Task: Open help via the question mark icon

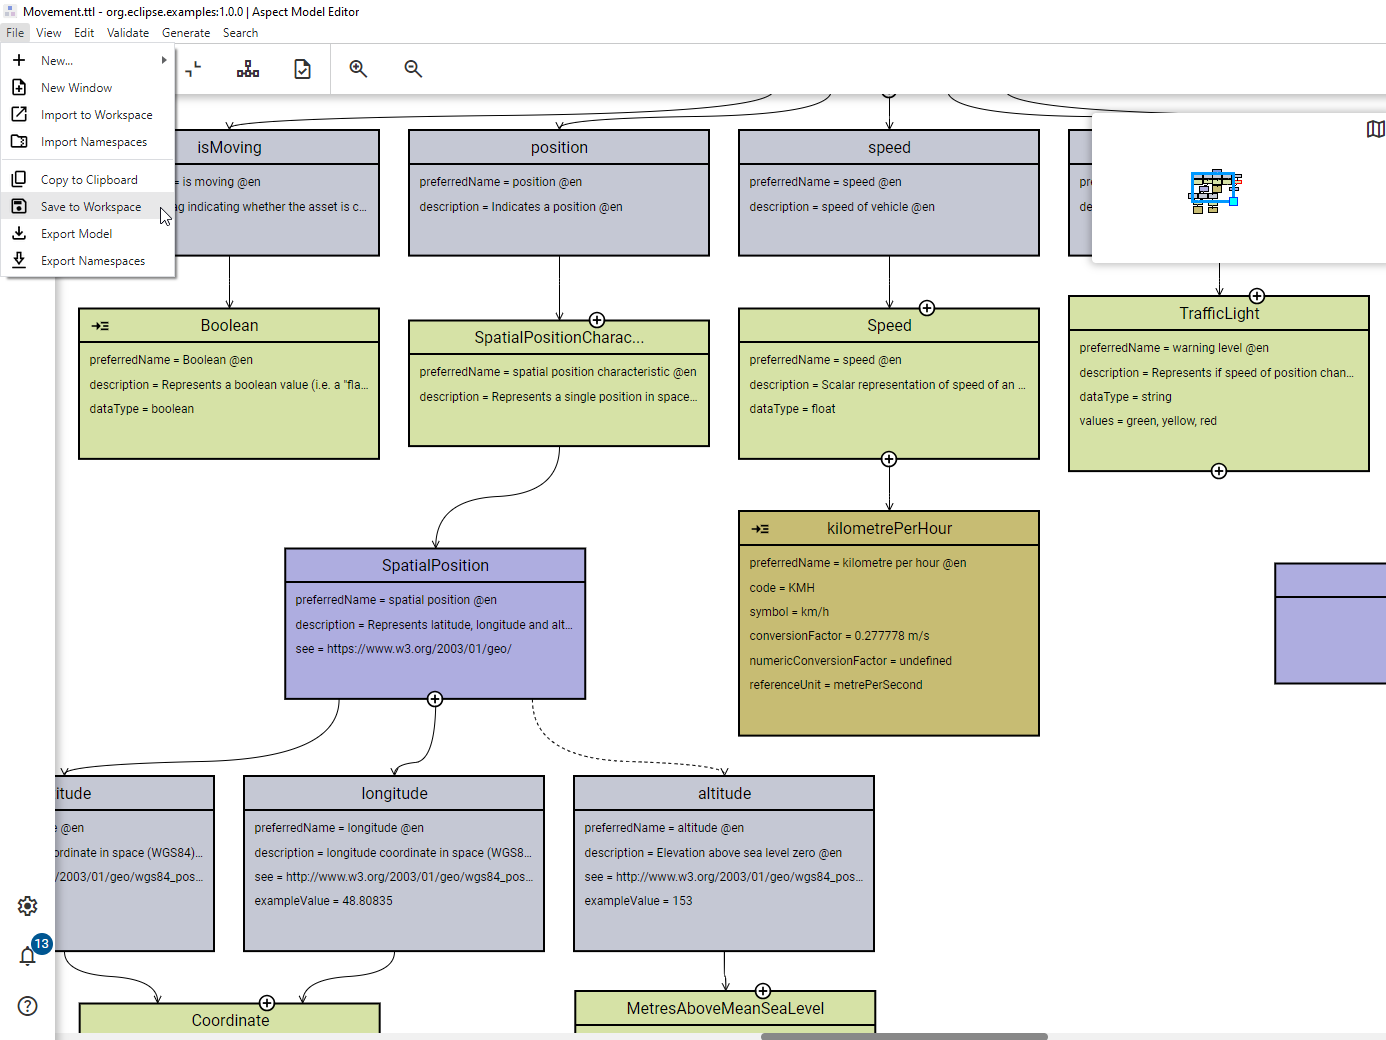Action: pos(28,1006)
